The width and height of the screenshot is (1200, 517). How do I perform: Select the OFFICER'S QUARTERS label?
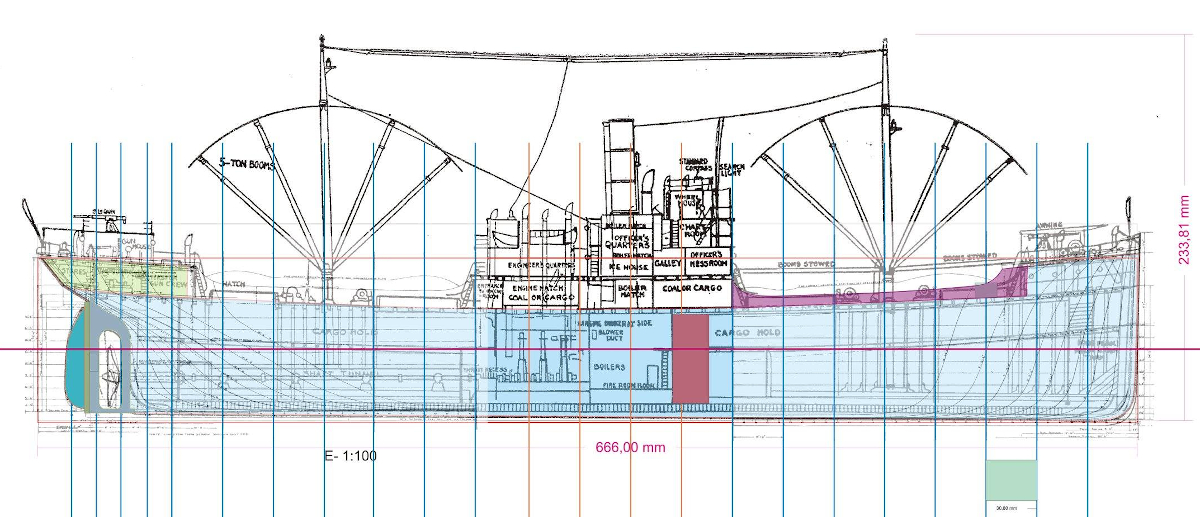click(x=628, y=240)
